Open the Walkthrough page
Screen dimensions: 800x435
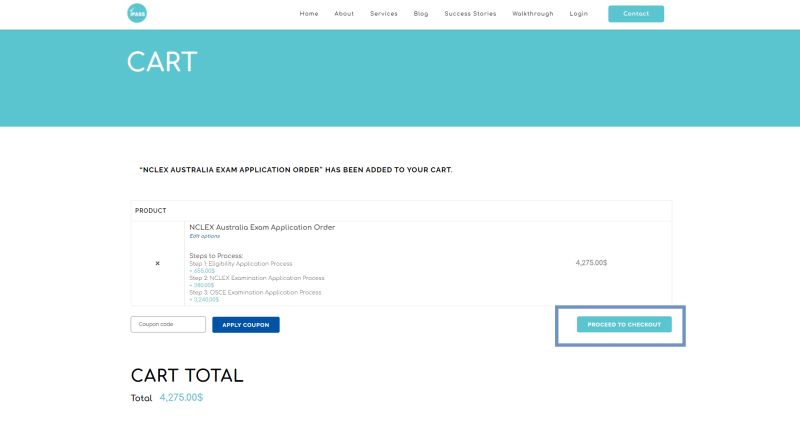[533, 14]
